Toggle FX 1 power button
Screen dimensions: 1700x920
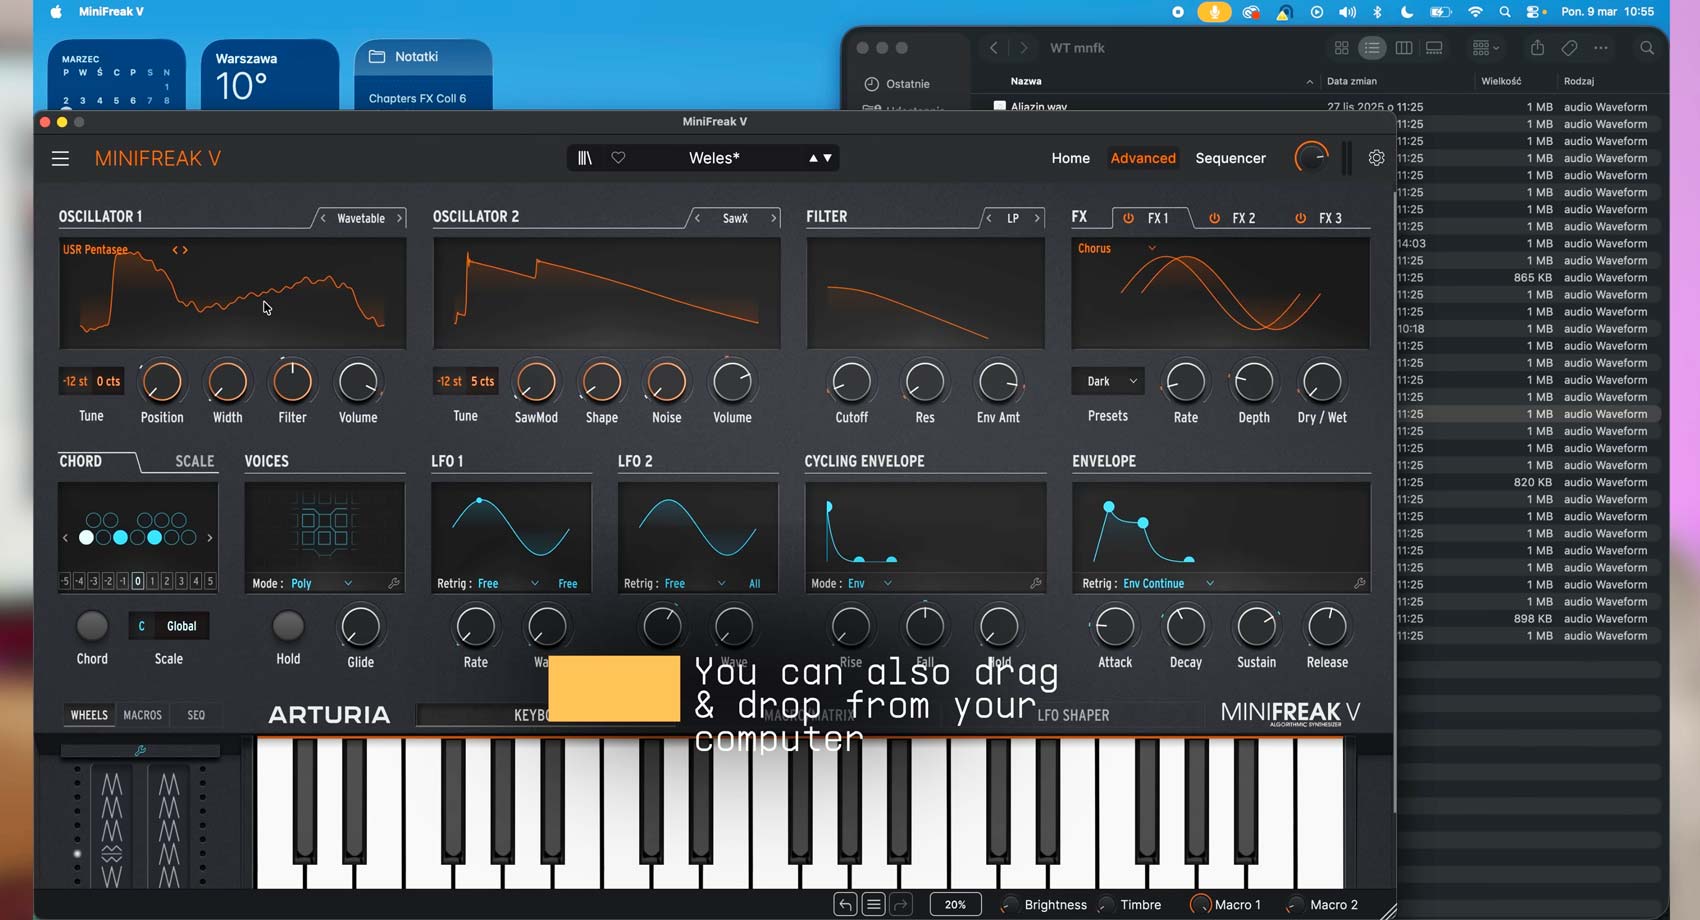1128,218
